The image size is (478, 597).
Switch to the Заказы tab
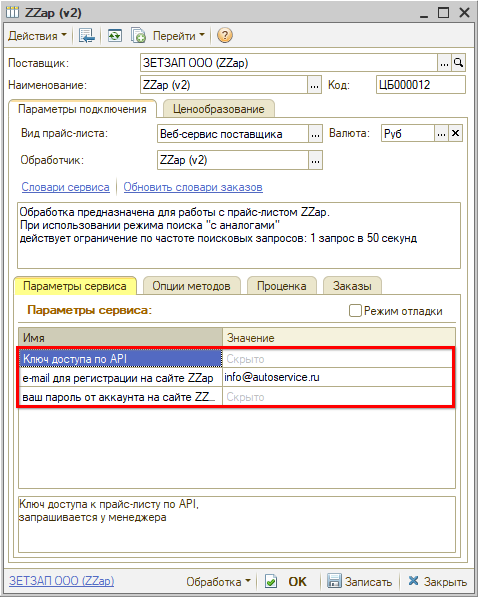point(352,286)
